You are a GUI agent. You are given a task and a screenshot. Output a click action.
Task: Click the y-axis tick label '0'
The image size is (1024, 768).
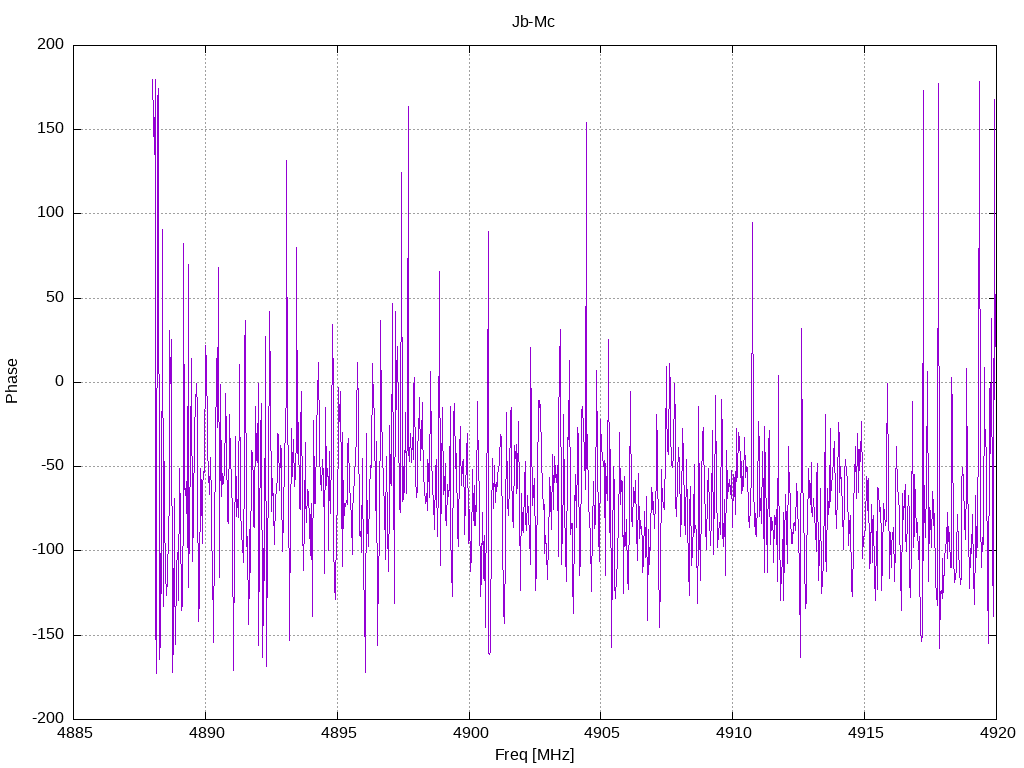click(x=60, y=382)
